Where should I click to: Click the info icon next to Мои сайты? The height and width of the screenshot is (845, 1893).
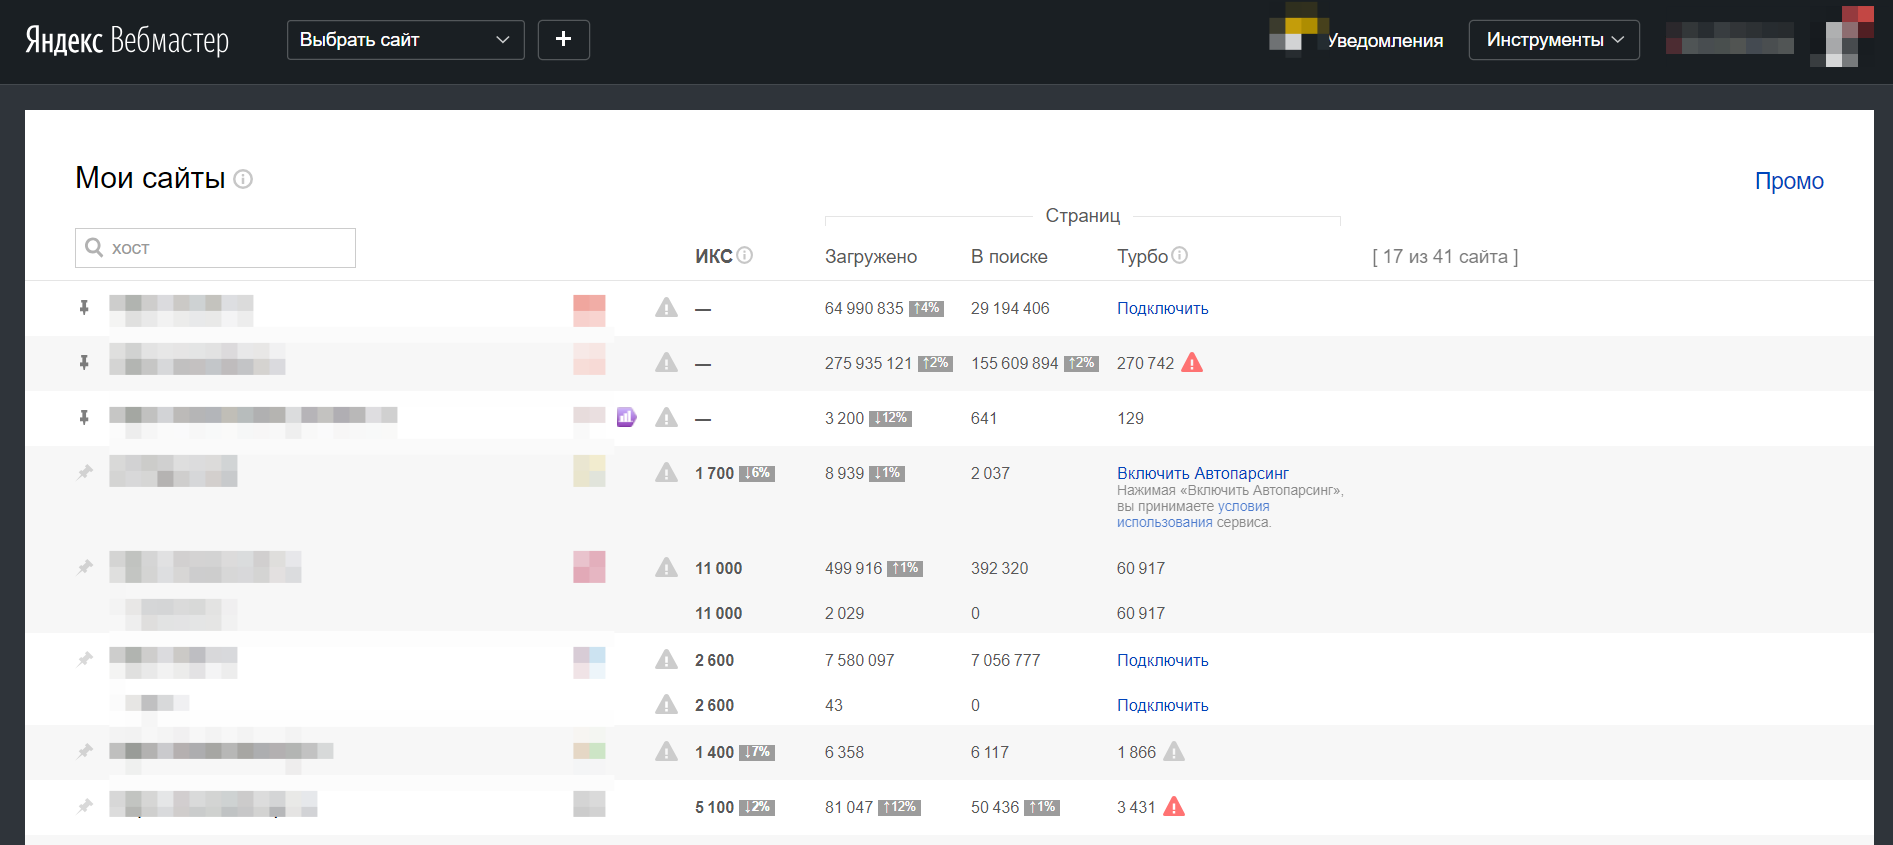click(243, 179)
